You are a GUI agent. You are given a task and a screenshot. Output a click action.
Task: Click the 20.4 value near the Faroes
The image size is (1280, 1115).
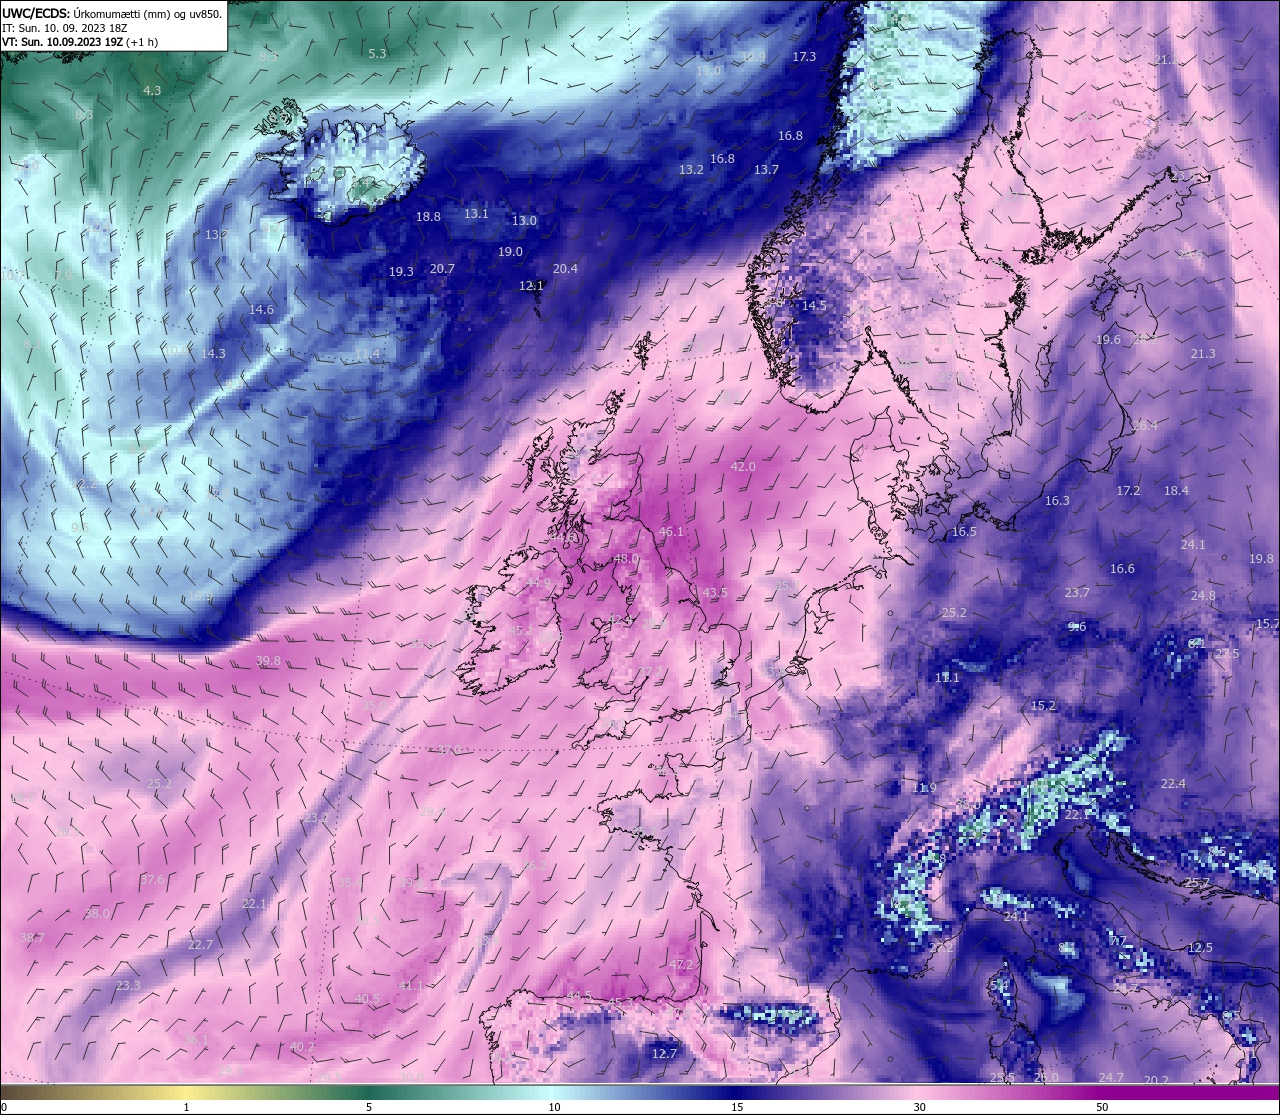(565, 269)
